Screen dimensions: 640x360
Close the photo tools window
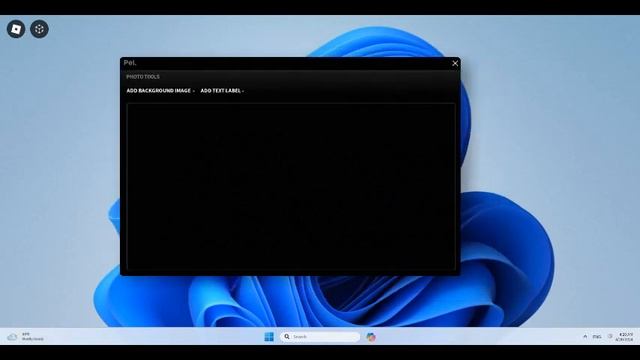point(455,63)
